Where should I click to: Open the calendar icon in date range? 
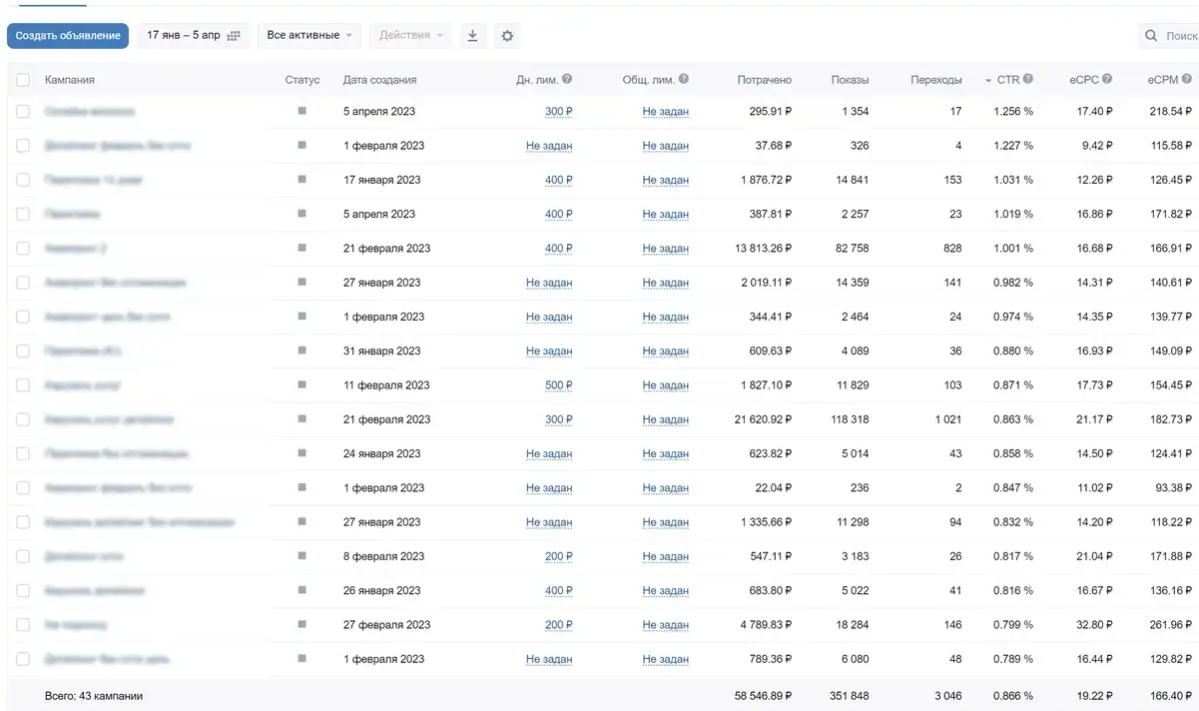point(234,35)
